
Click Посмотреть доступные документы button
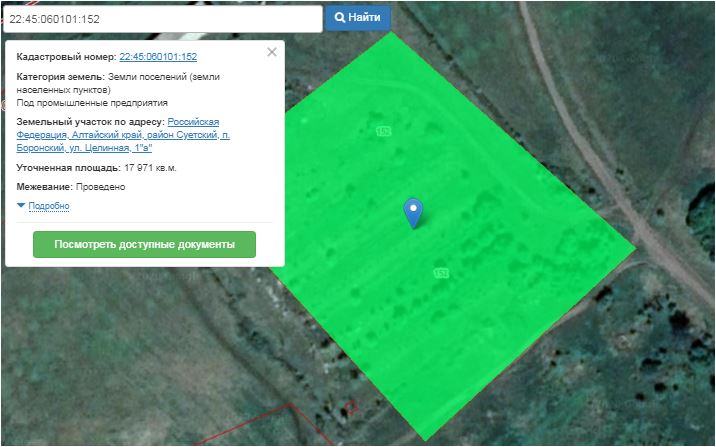tap(144, 244)
